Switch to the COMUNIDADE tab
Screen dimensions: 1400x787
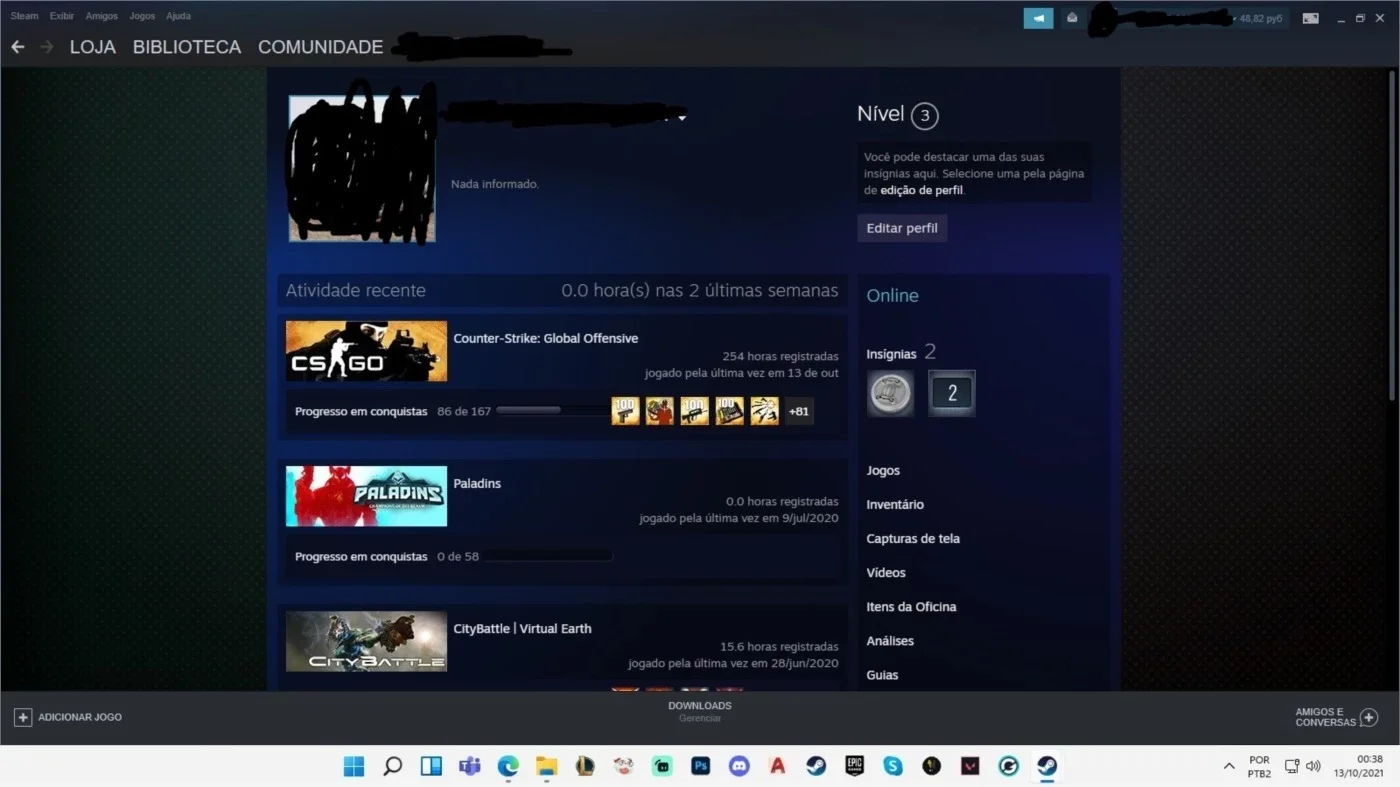point(321,47)
